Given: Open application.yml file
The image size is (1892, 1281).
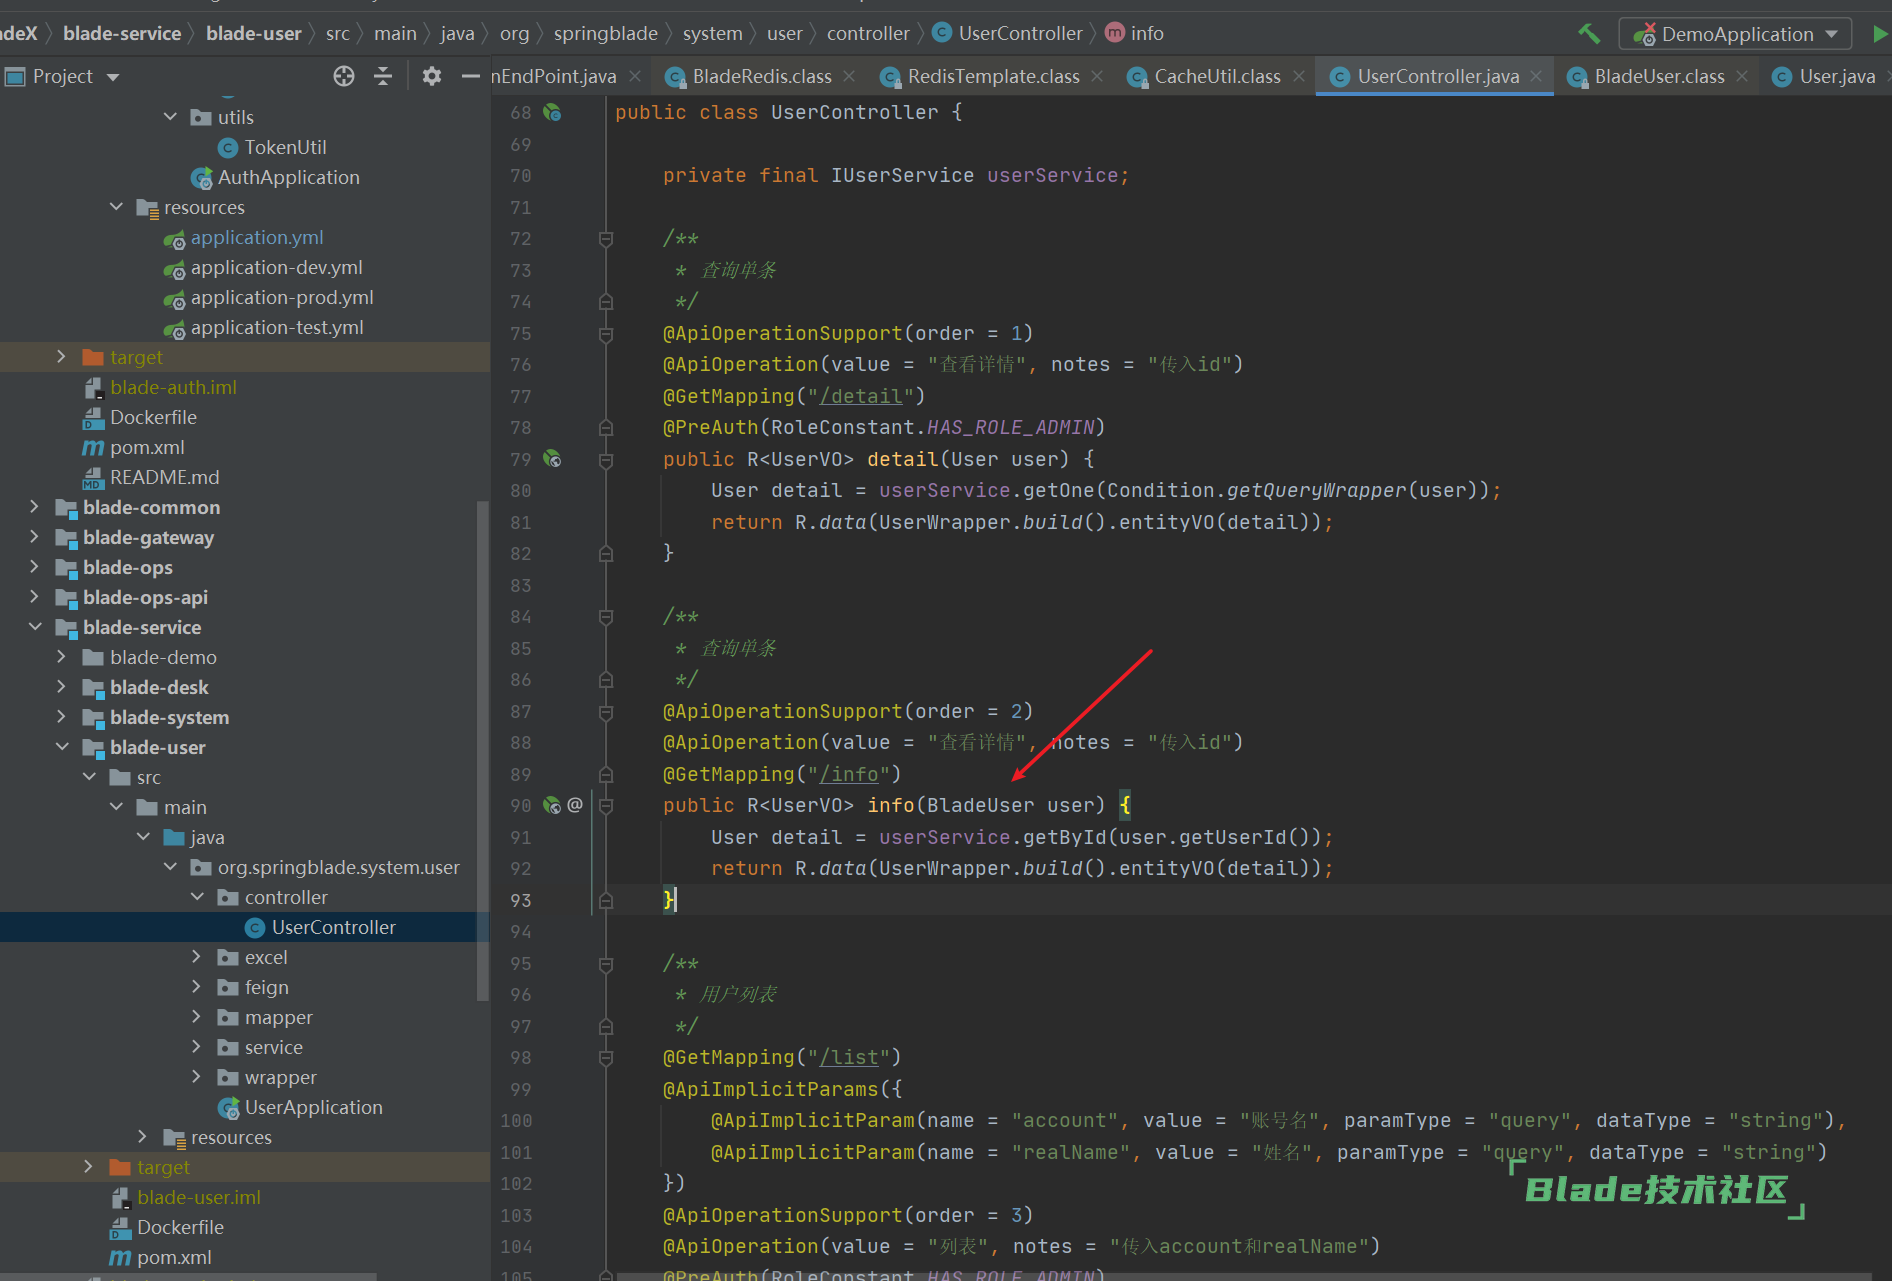Looking at the screenshot, I should click(256, 237).
